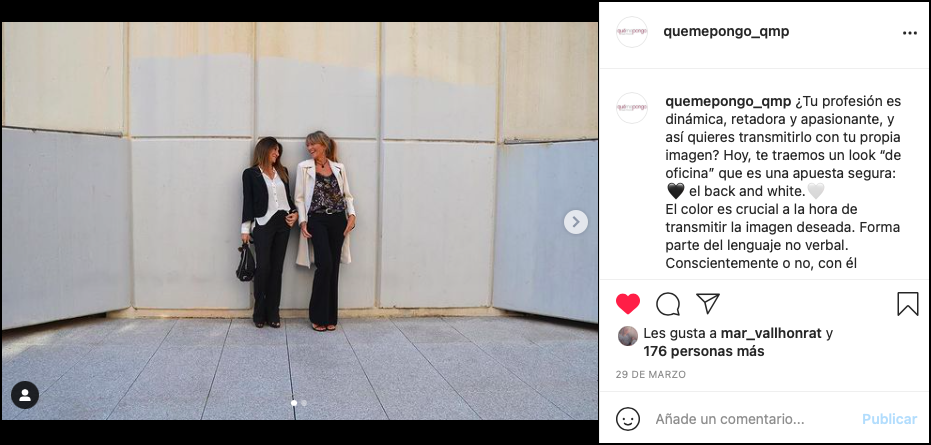
Task: Click the avatar beside the caption
Action: (x=632, y=108)
